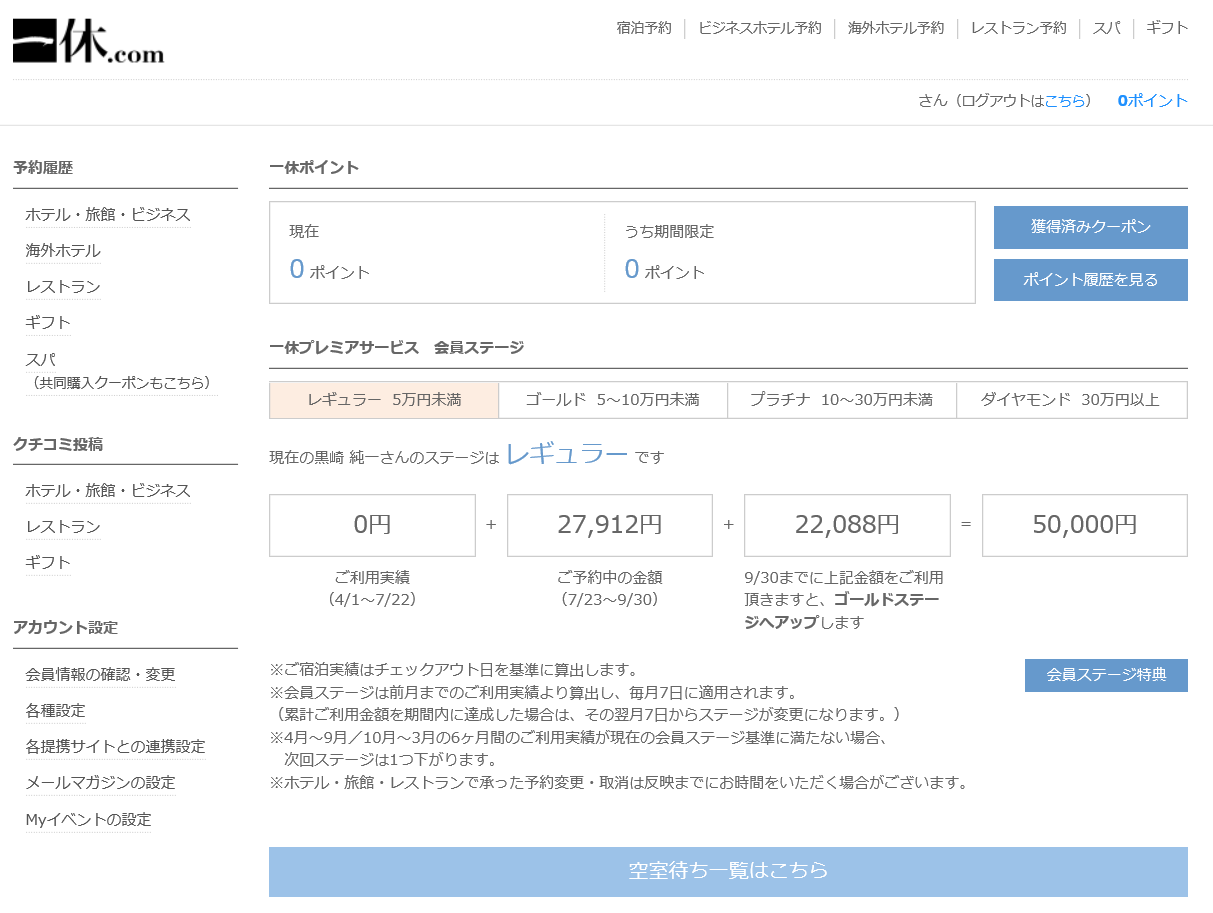Open メールマガジンの設定

tap(100, 783)
